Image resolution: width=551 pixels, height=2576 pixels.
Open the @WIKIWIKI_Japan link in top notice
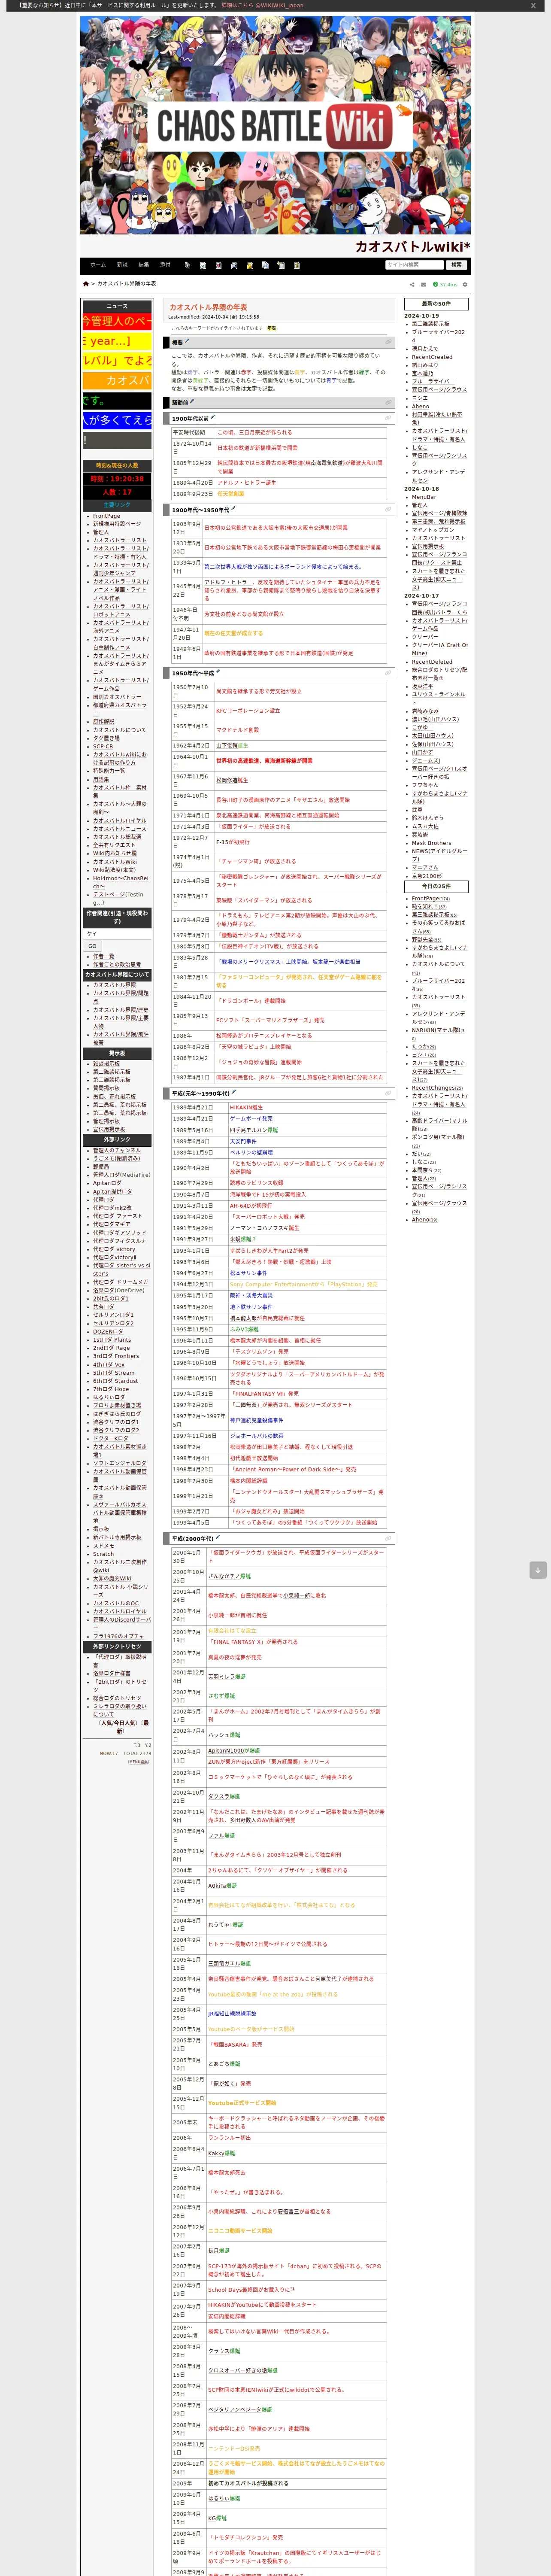point(280,5)
